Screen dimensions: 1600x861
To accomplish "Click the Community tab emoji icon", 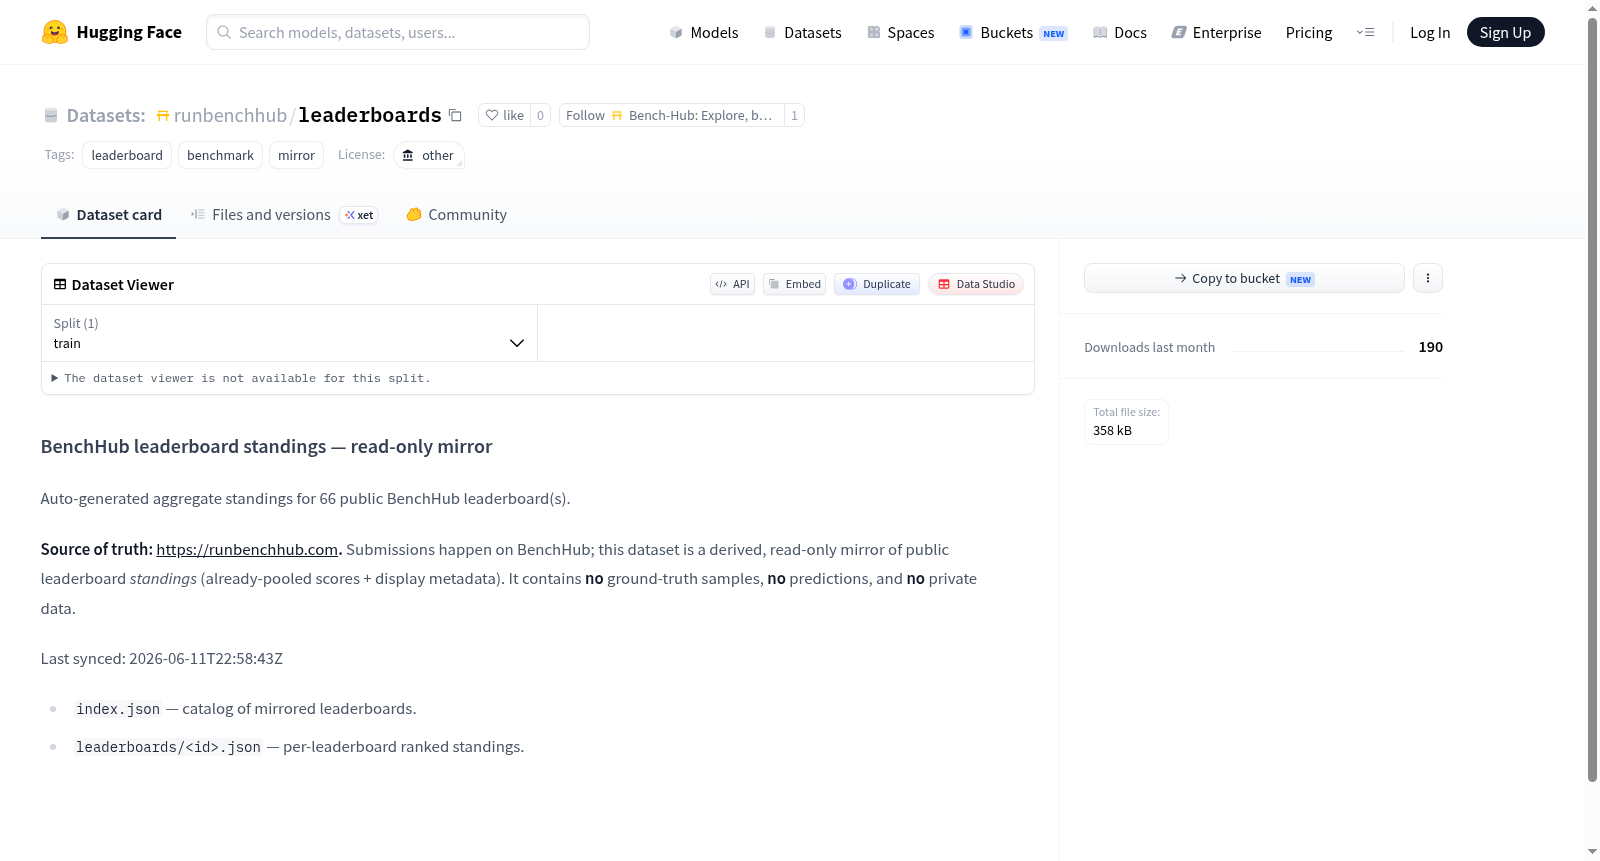I will 414,214.
